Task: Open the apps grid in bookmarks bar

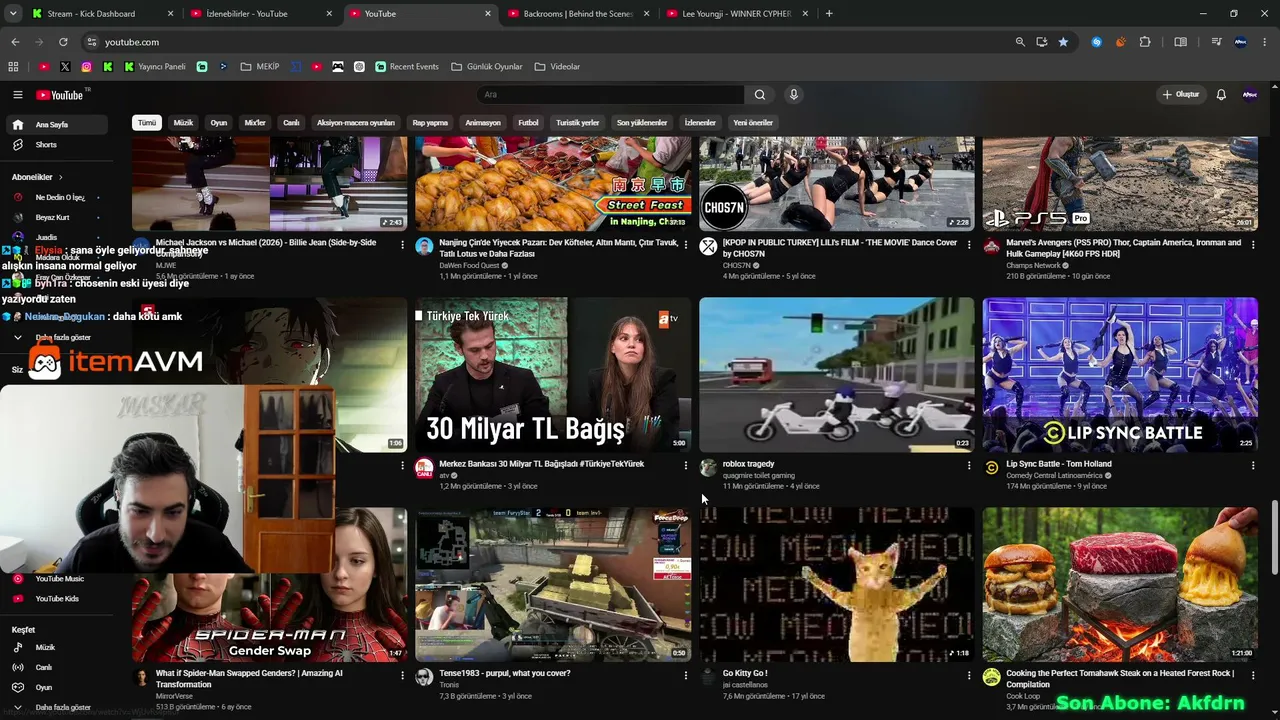Action: click(13, 67)
